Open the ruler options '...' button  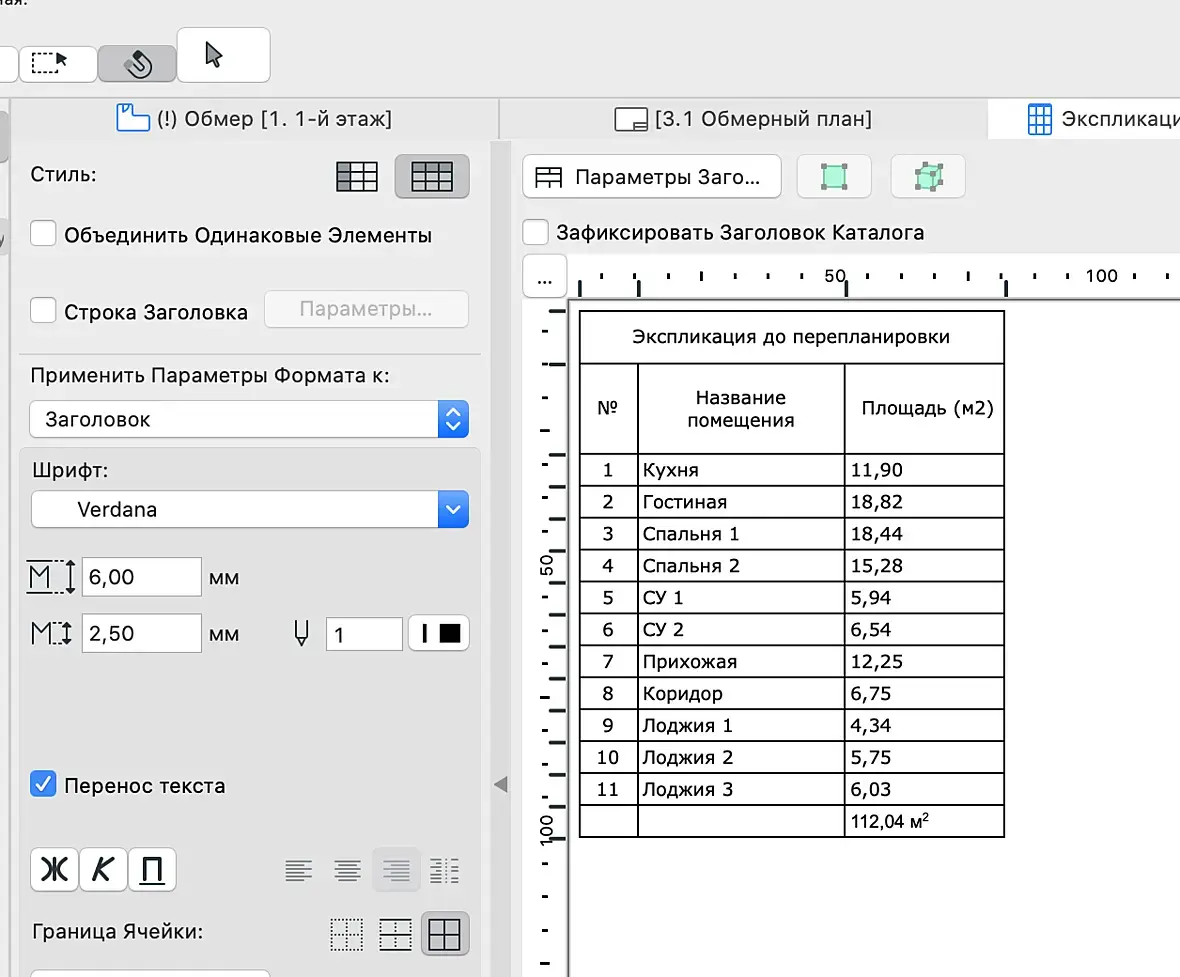click(545, 277)
